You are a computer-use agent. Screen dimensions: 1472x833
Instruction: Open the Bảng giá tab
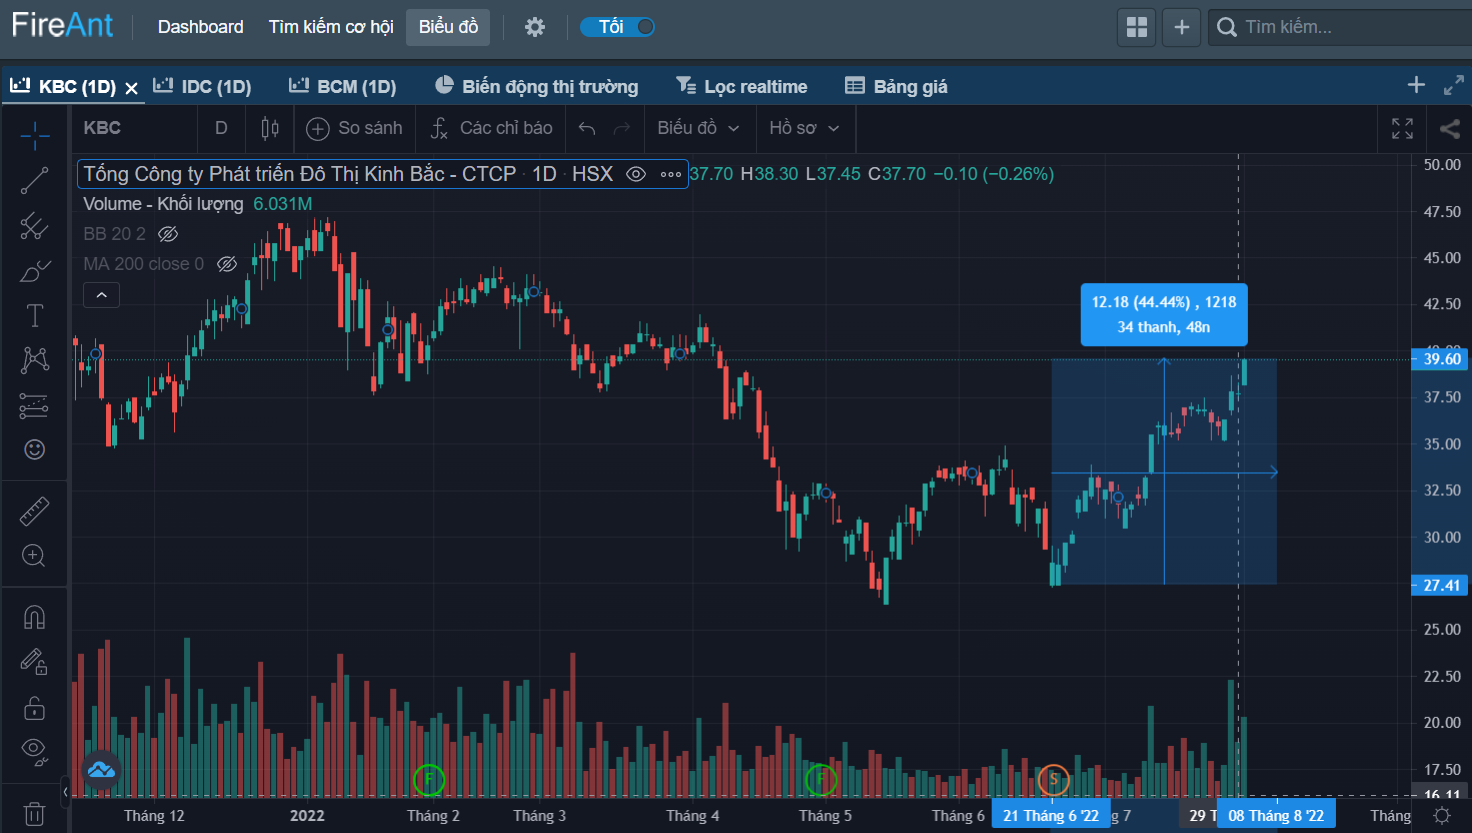897,87
